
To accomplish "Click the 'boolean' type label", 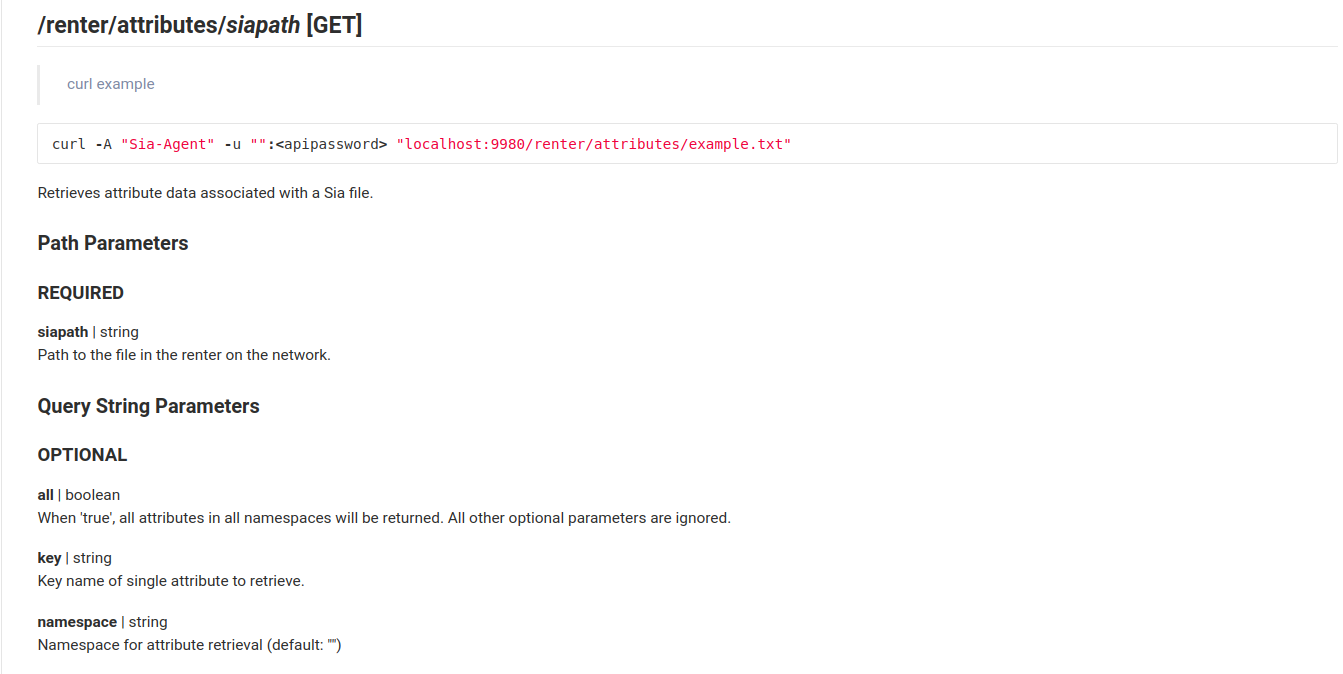I will point(93,495).
